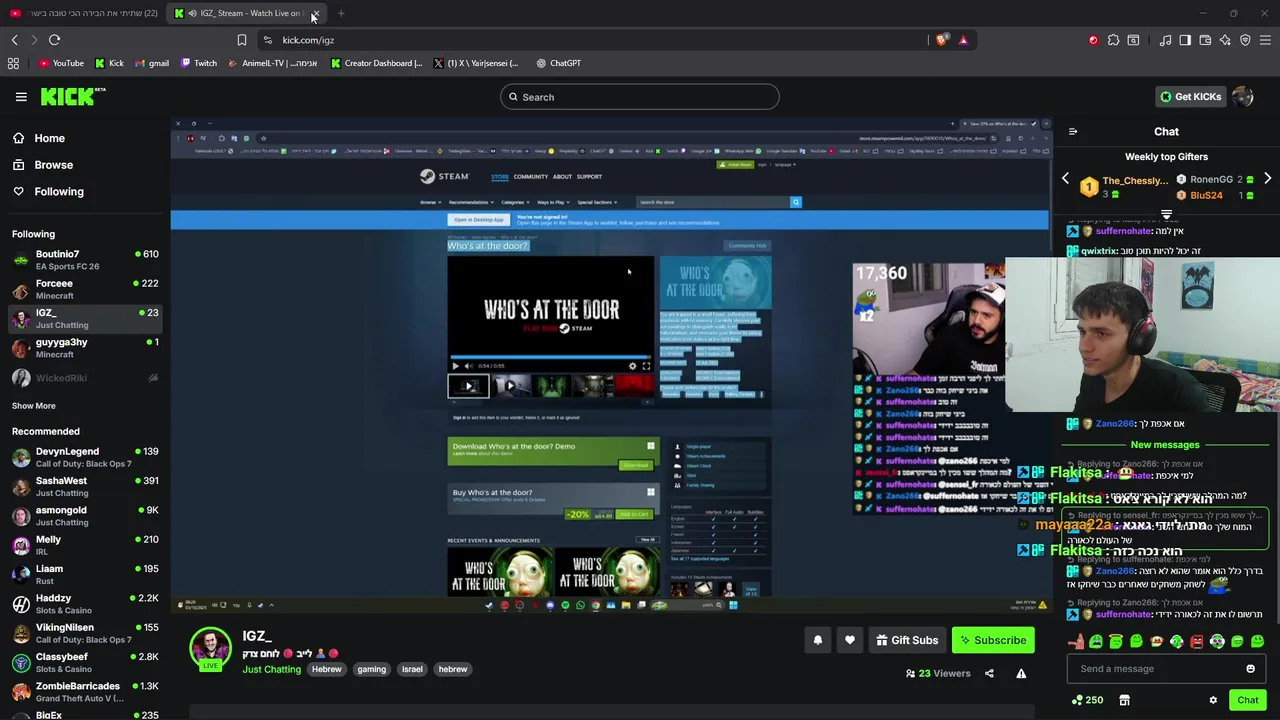1280x720 pixels.
Task: Toggle follow with the heart button
Action: [850, 640]
